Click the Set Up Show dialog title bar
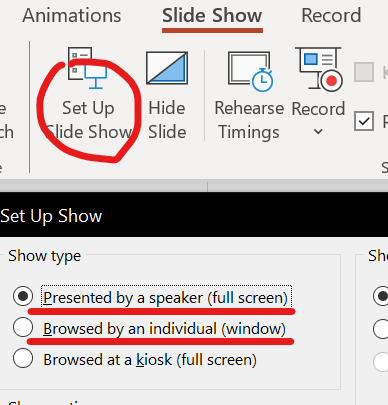 pos(194,215)
